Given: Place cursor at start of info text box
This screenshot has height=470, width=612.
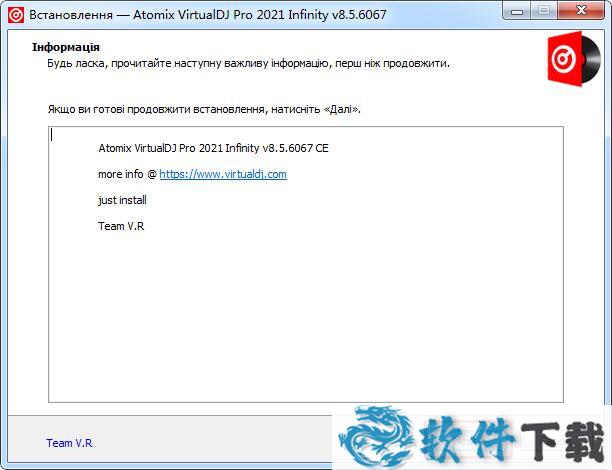Looking at the screenshot, I should click(53, 135).
